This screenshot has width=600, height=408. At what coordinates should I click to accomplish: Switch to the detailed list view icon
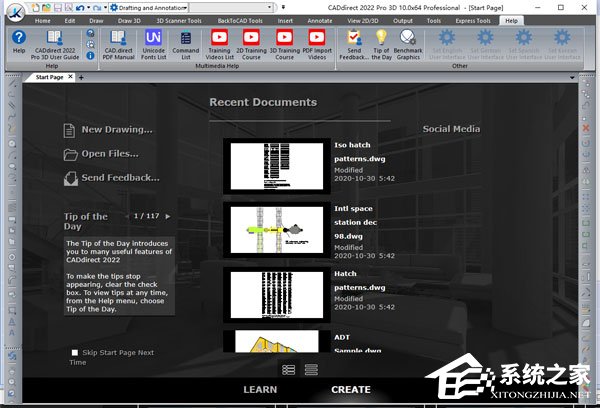pos(289,369)
